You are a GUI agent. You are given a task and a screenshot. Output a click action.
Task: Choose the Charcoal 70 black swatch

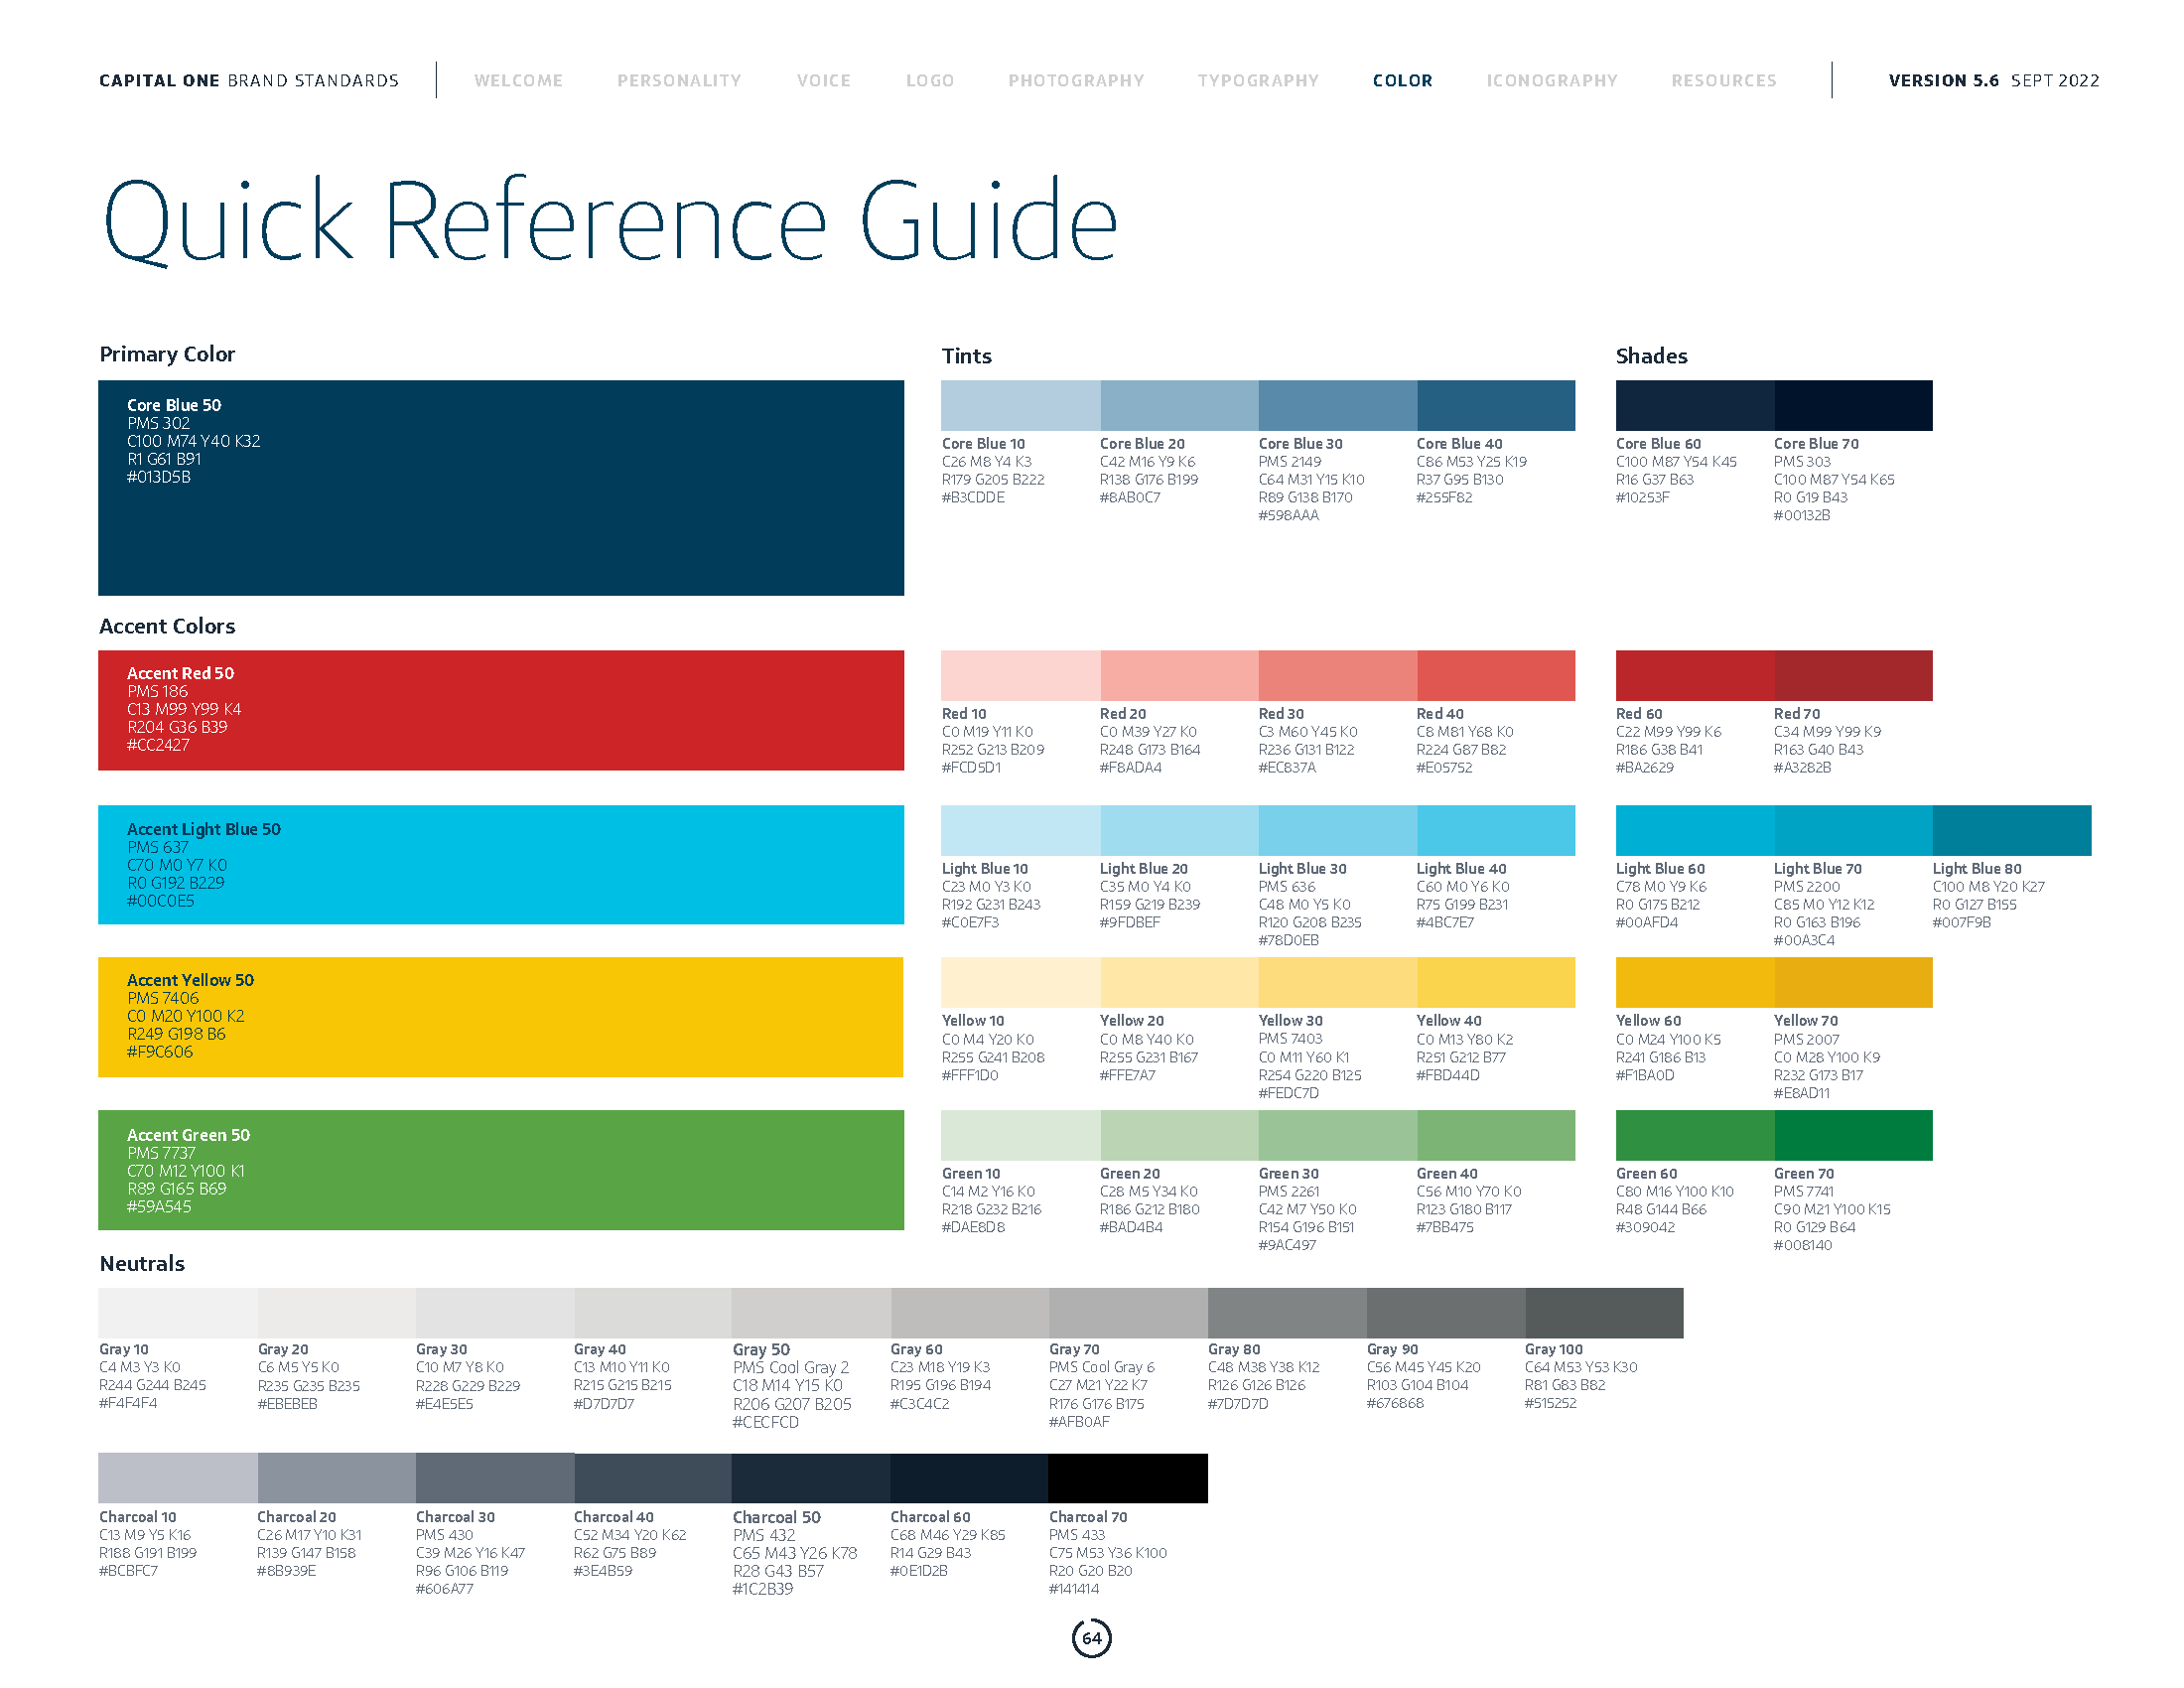tap(1128, 1478)
